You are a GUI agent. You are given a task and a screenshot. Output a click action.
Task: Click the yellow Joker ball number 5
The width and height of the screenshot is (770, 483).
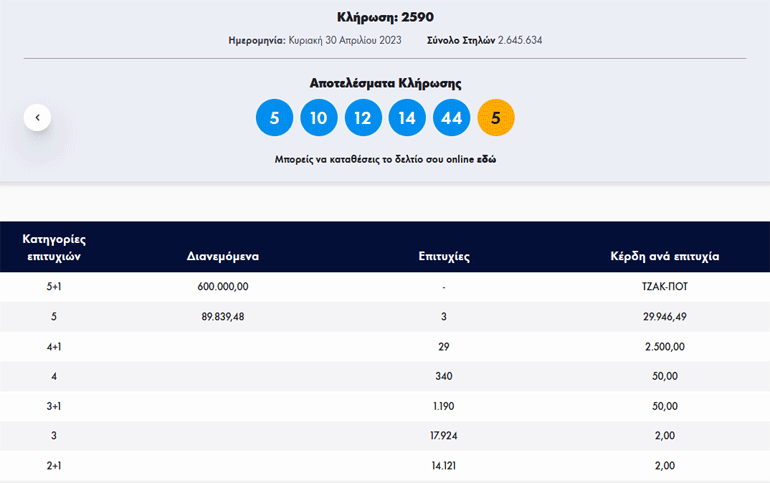(496, 117)
